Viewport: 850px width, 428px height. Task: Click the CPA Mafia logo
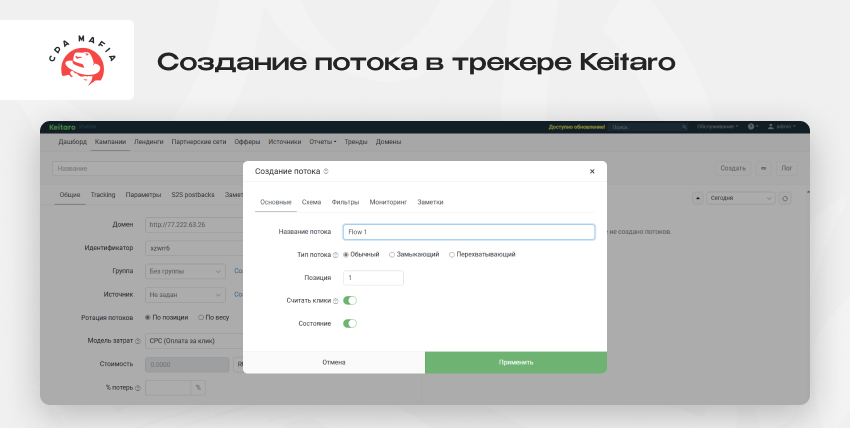(82, 60)
